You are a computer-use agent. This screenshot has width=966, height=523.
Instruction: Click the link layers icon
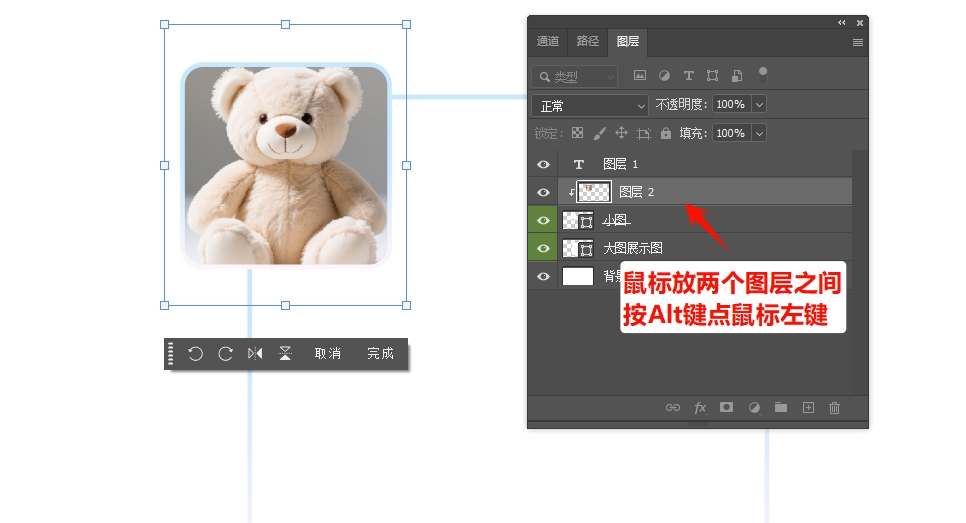(673, 408)
